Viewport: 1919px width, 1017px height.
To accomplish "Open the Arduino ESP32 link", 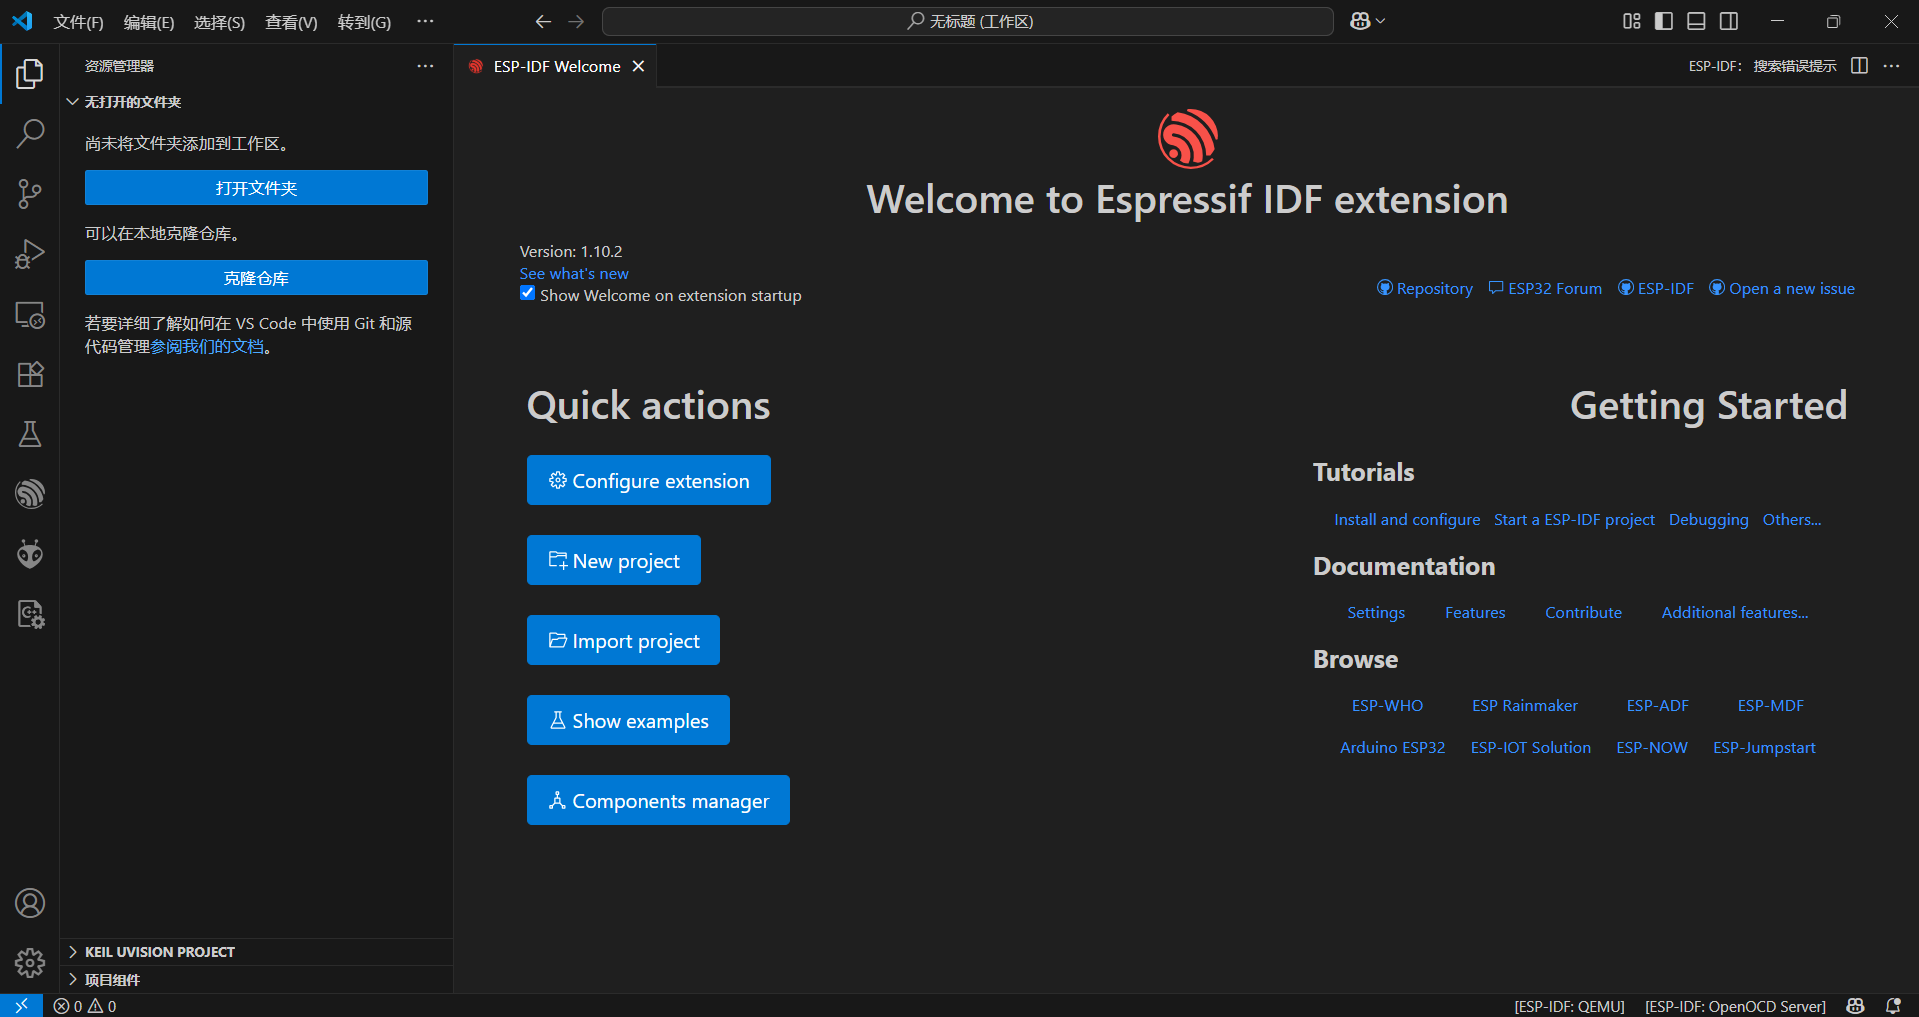I will click(1392, 747).
